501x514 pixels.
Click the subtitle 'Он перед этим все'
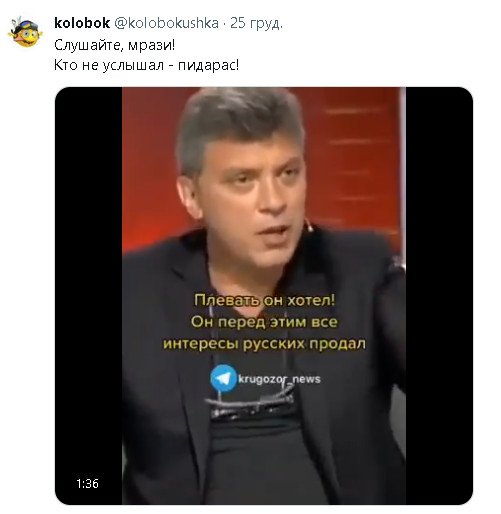pos(264,322)
